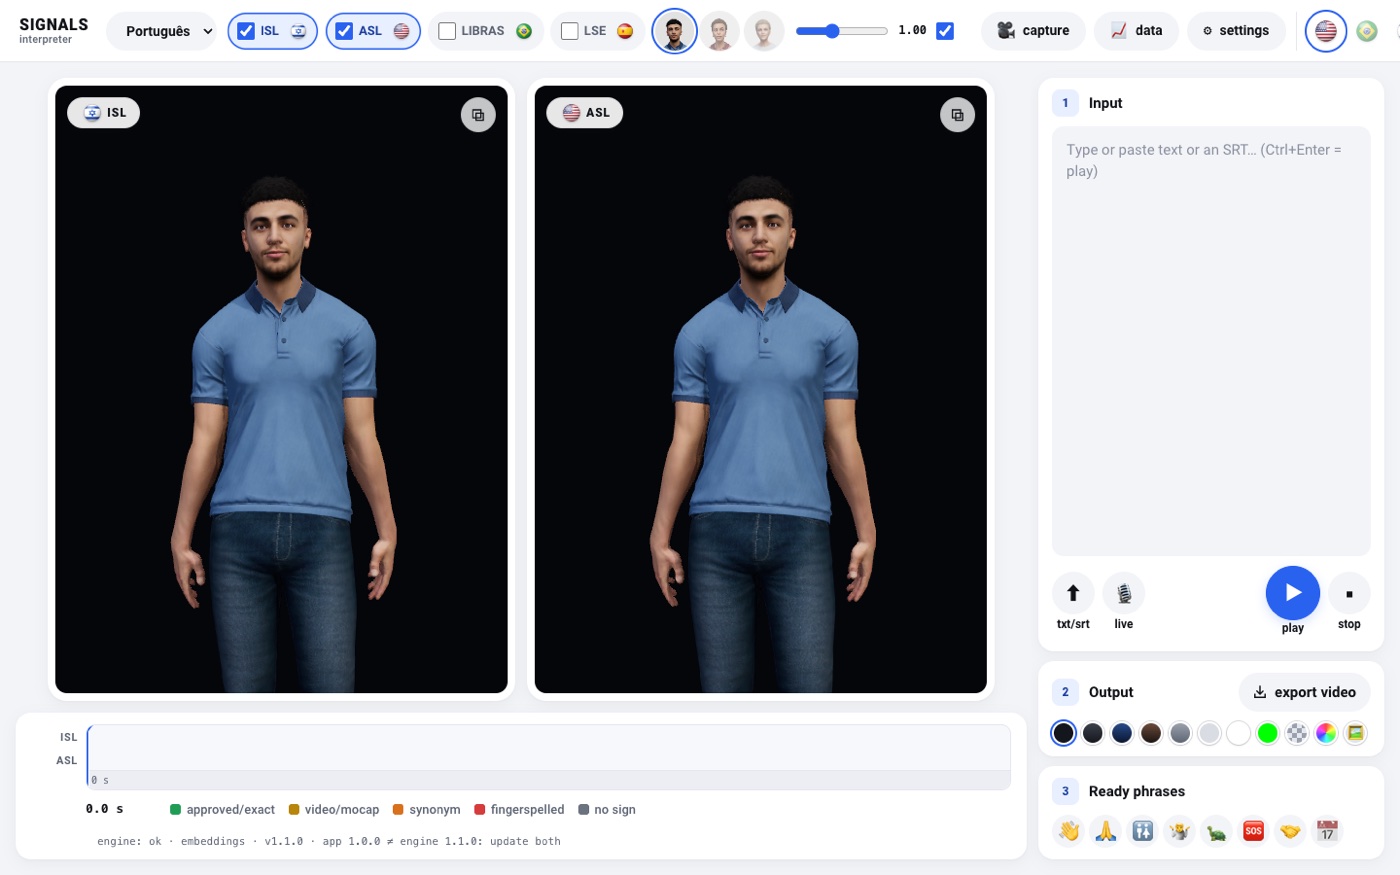Viewport: 1400px width, 875px height.
Task: Open settings with the gear button
Action: 1236,31
